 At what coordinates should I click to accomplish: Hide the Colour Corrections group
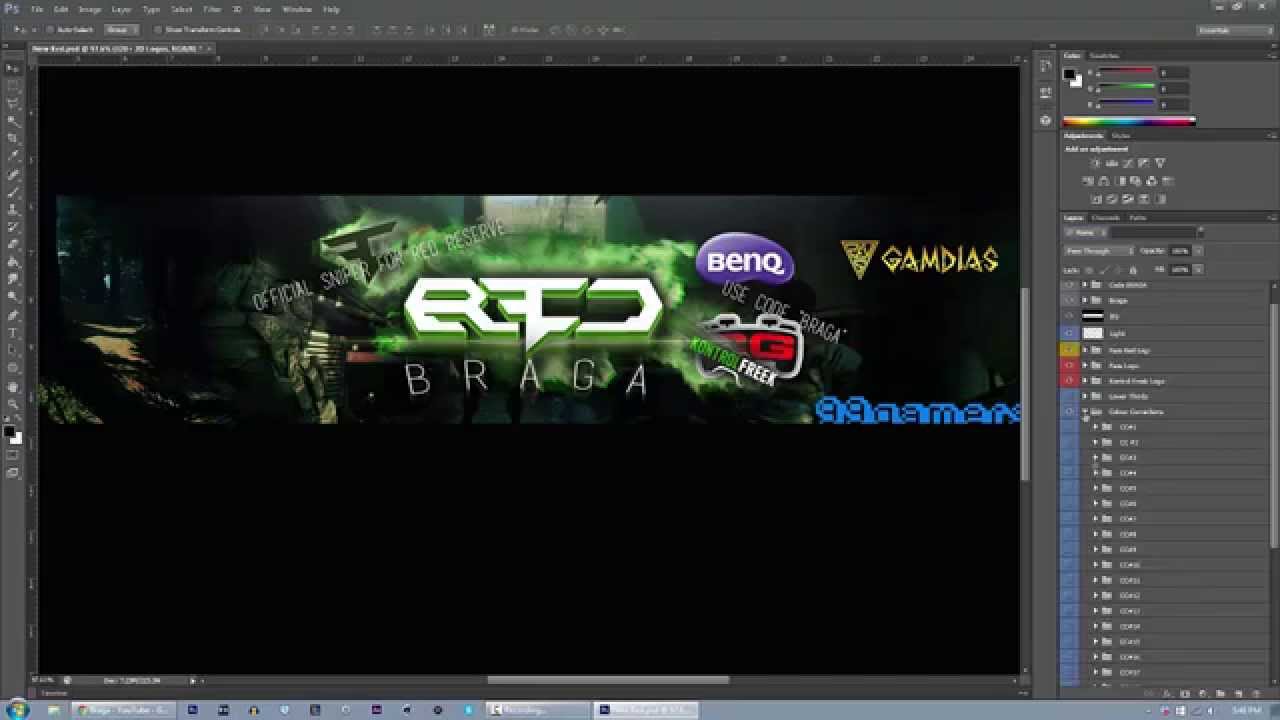pos(1070,411)
